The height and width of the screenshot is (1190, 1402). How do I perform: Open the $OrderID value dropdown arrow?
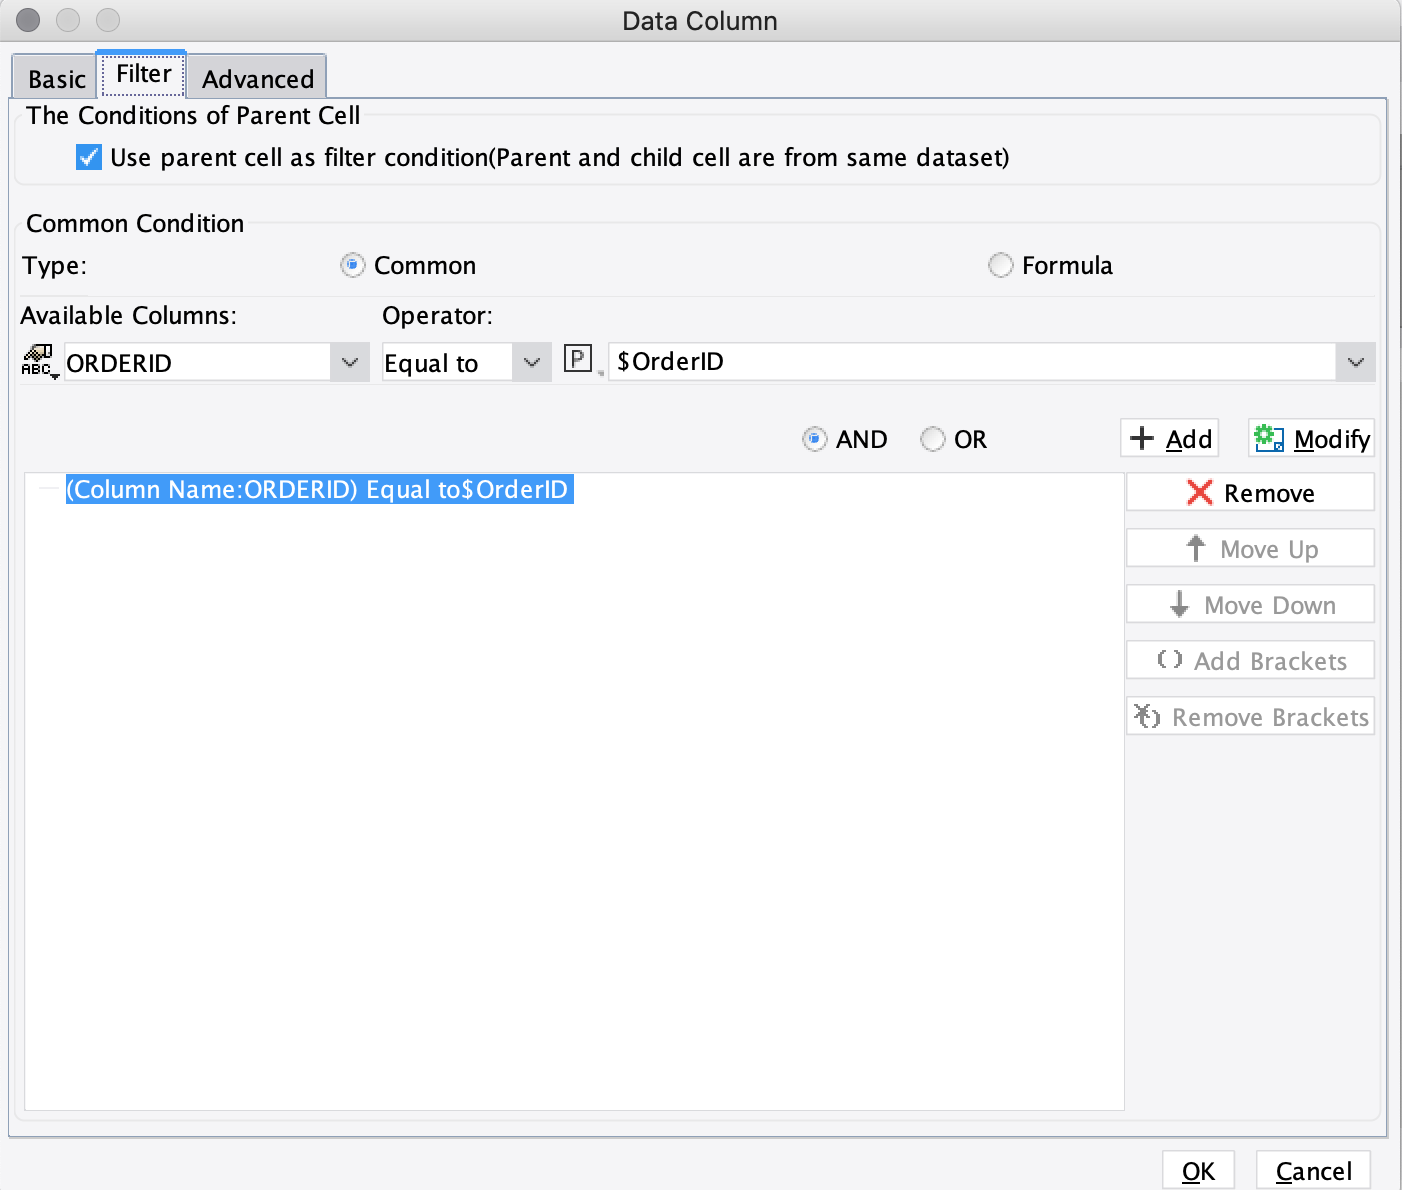1355,362
